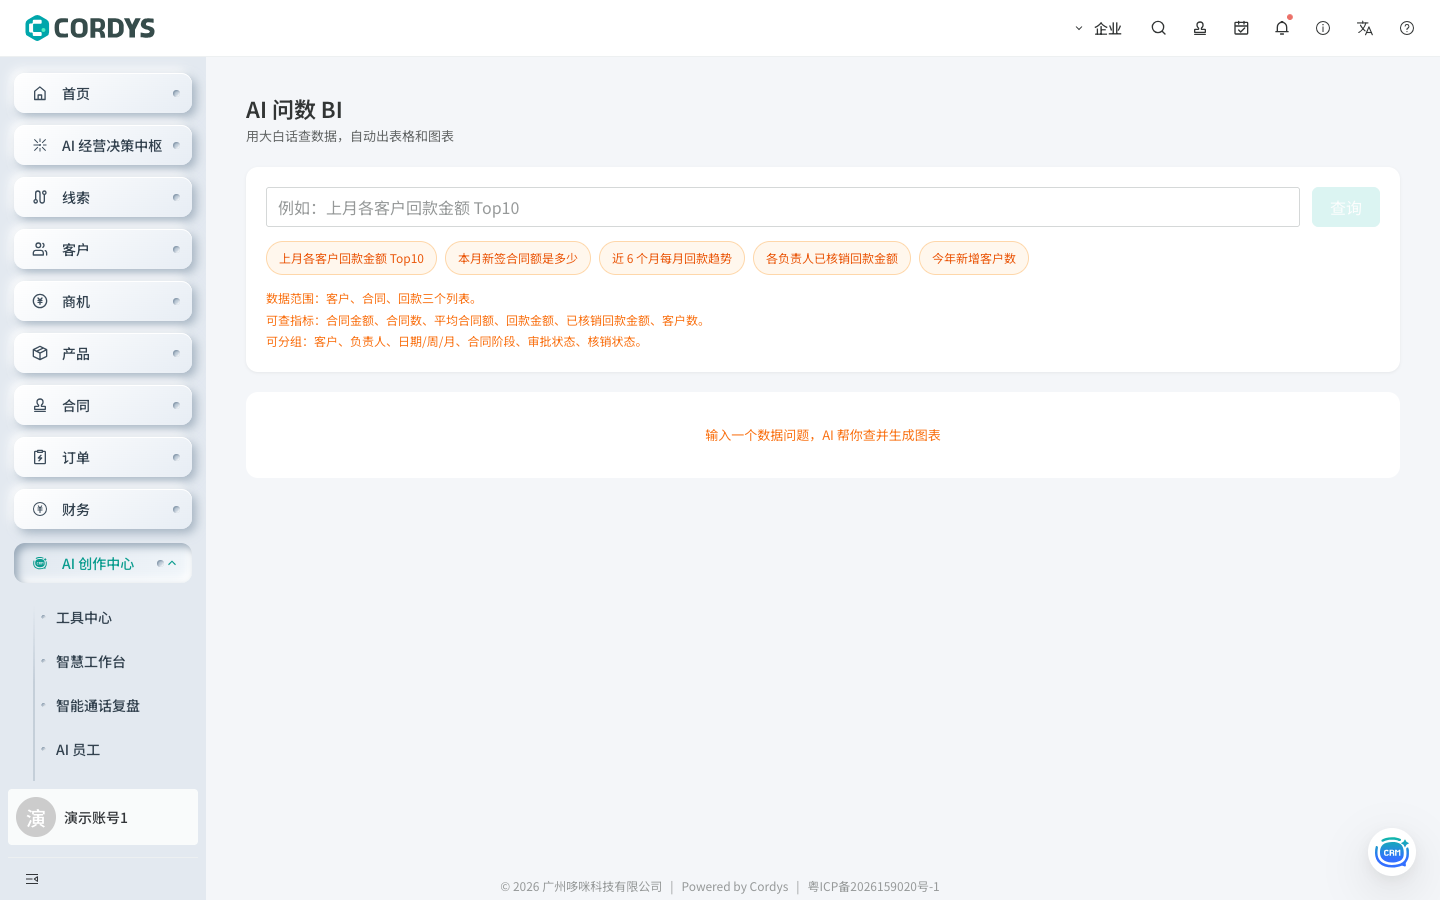Choose 近 6 个月每月回款趋势 suggestion

672,258
